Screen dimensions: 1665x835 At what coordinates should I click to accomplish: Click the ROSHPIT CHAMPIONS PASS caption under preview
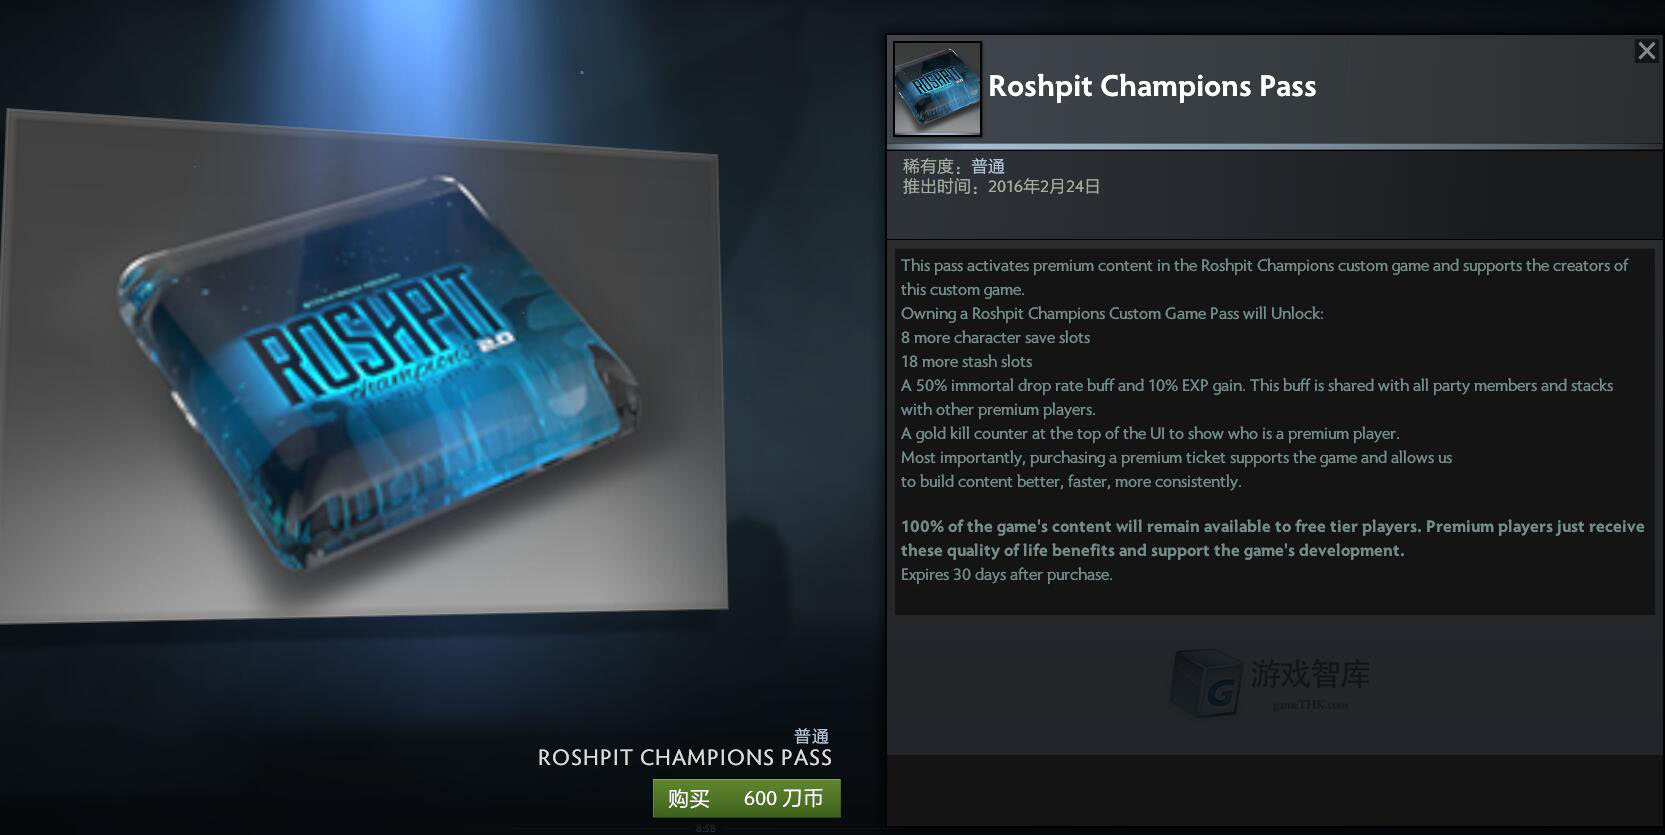pyautogui.click(x=685, y=758)
